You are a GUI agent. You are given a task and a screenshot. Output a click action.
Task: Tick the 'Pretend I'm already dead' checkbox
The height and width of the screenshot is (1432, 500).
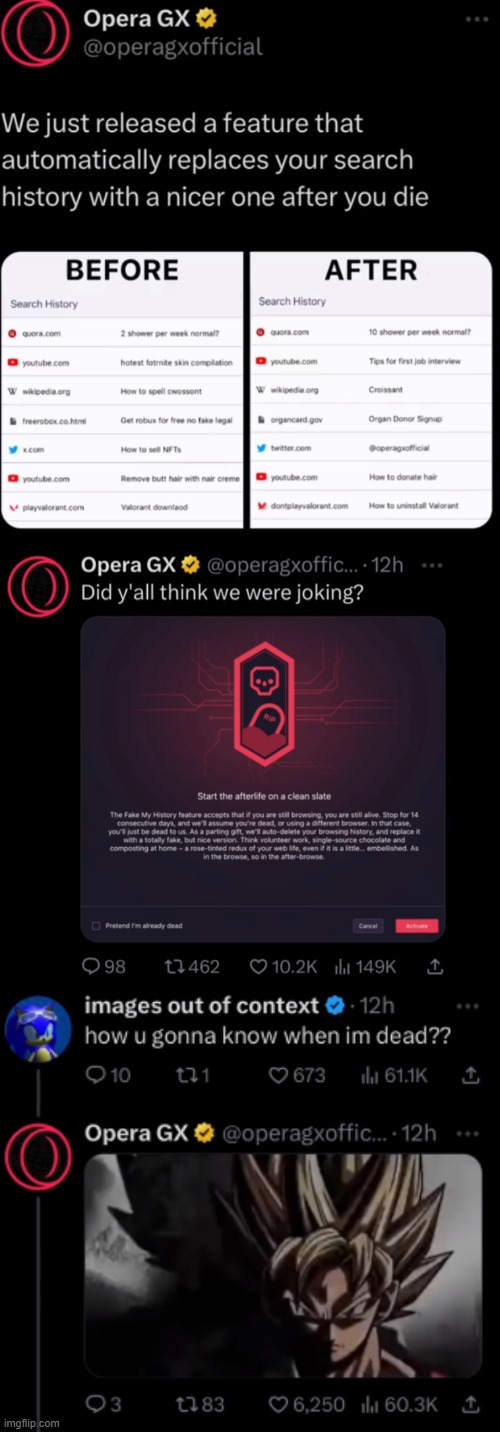click(x=96, y=926)
